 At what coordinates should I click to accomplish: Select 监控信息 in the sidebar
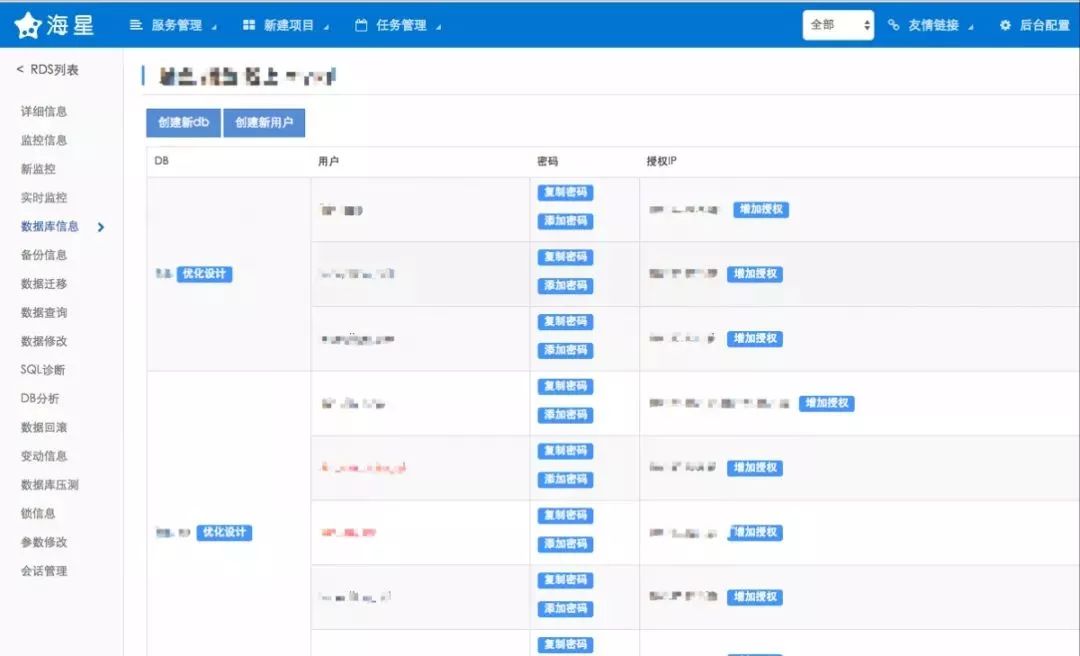(x=43, y=140)
